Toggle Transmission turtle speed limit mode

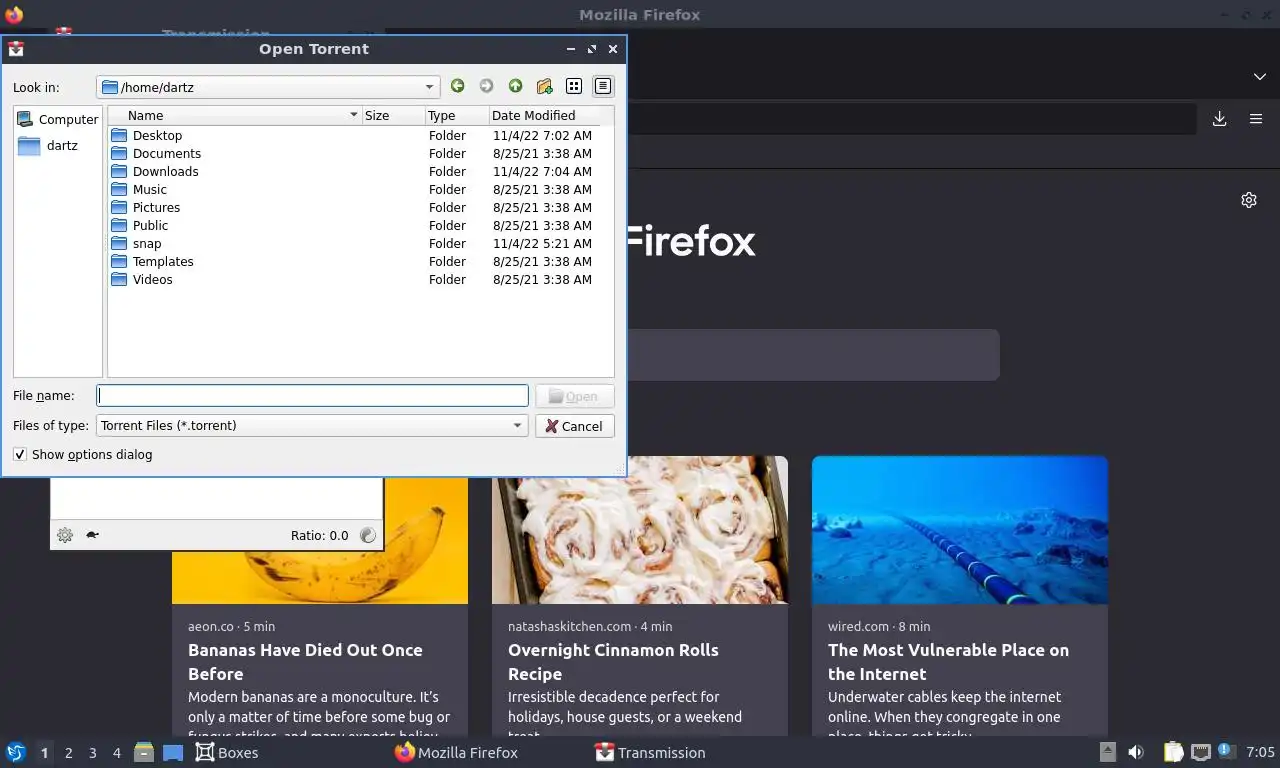(x=92, y=535)
